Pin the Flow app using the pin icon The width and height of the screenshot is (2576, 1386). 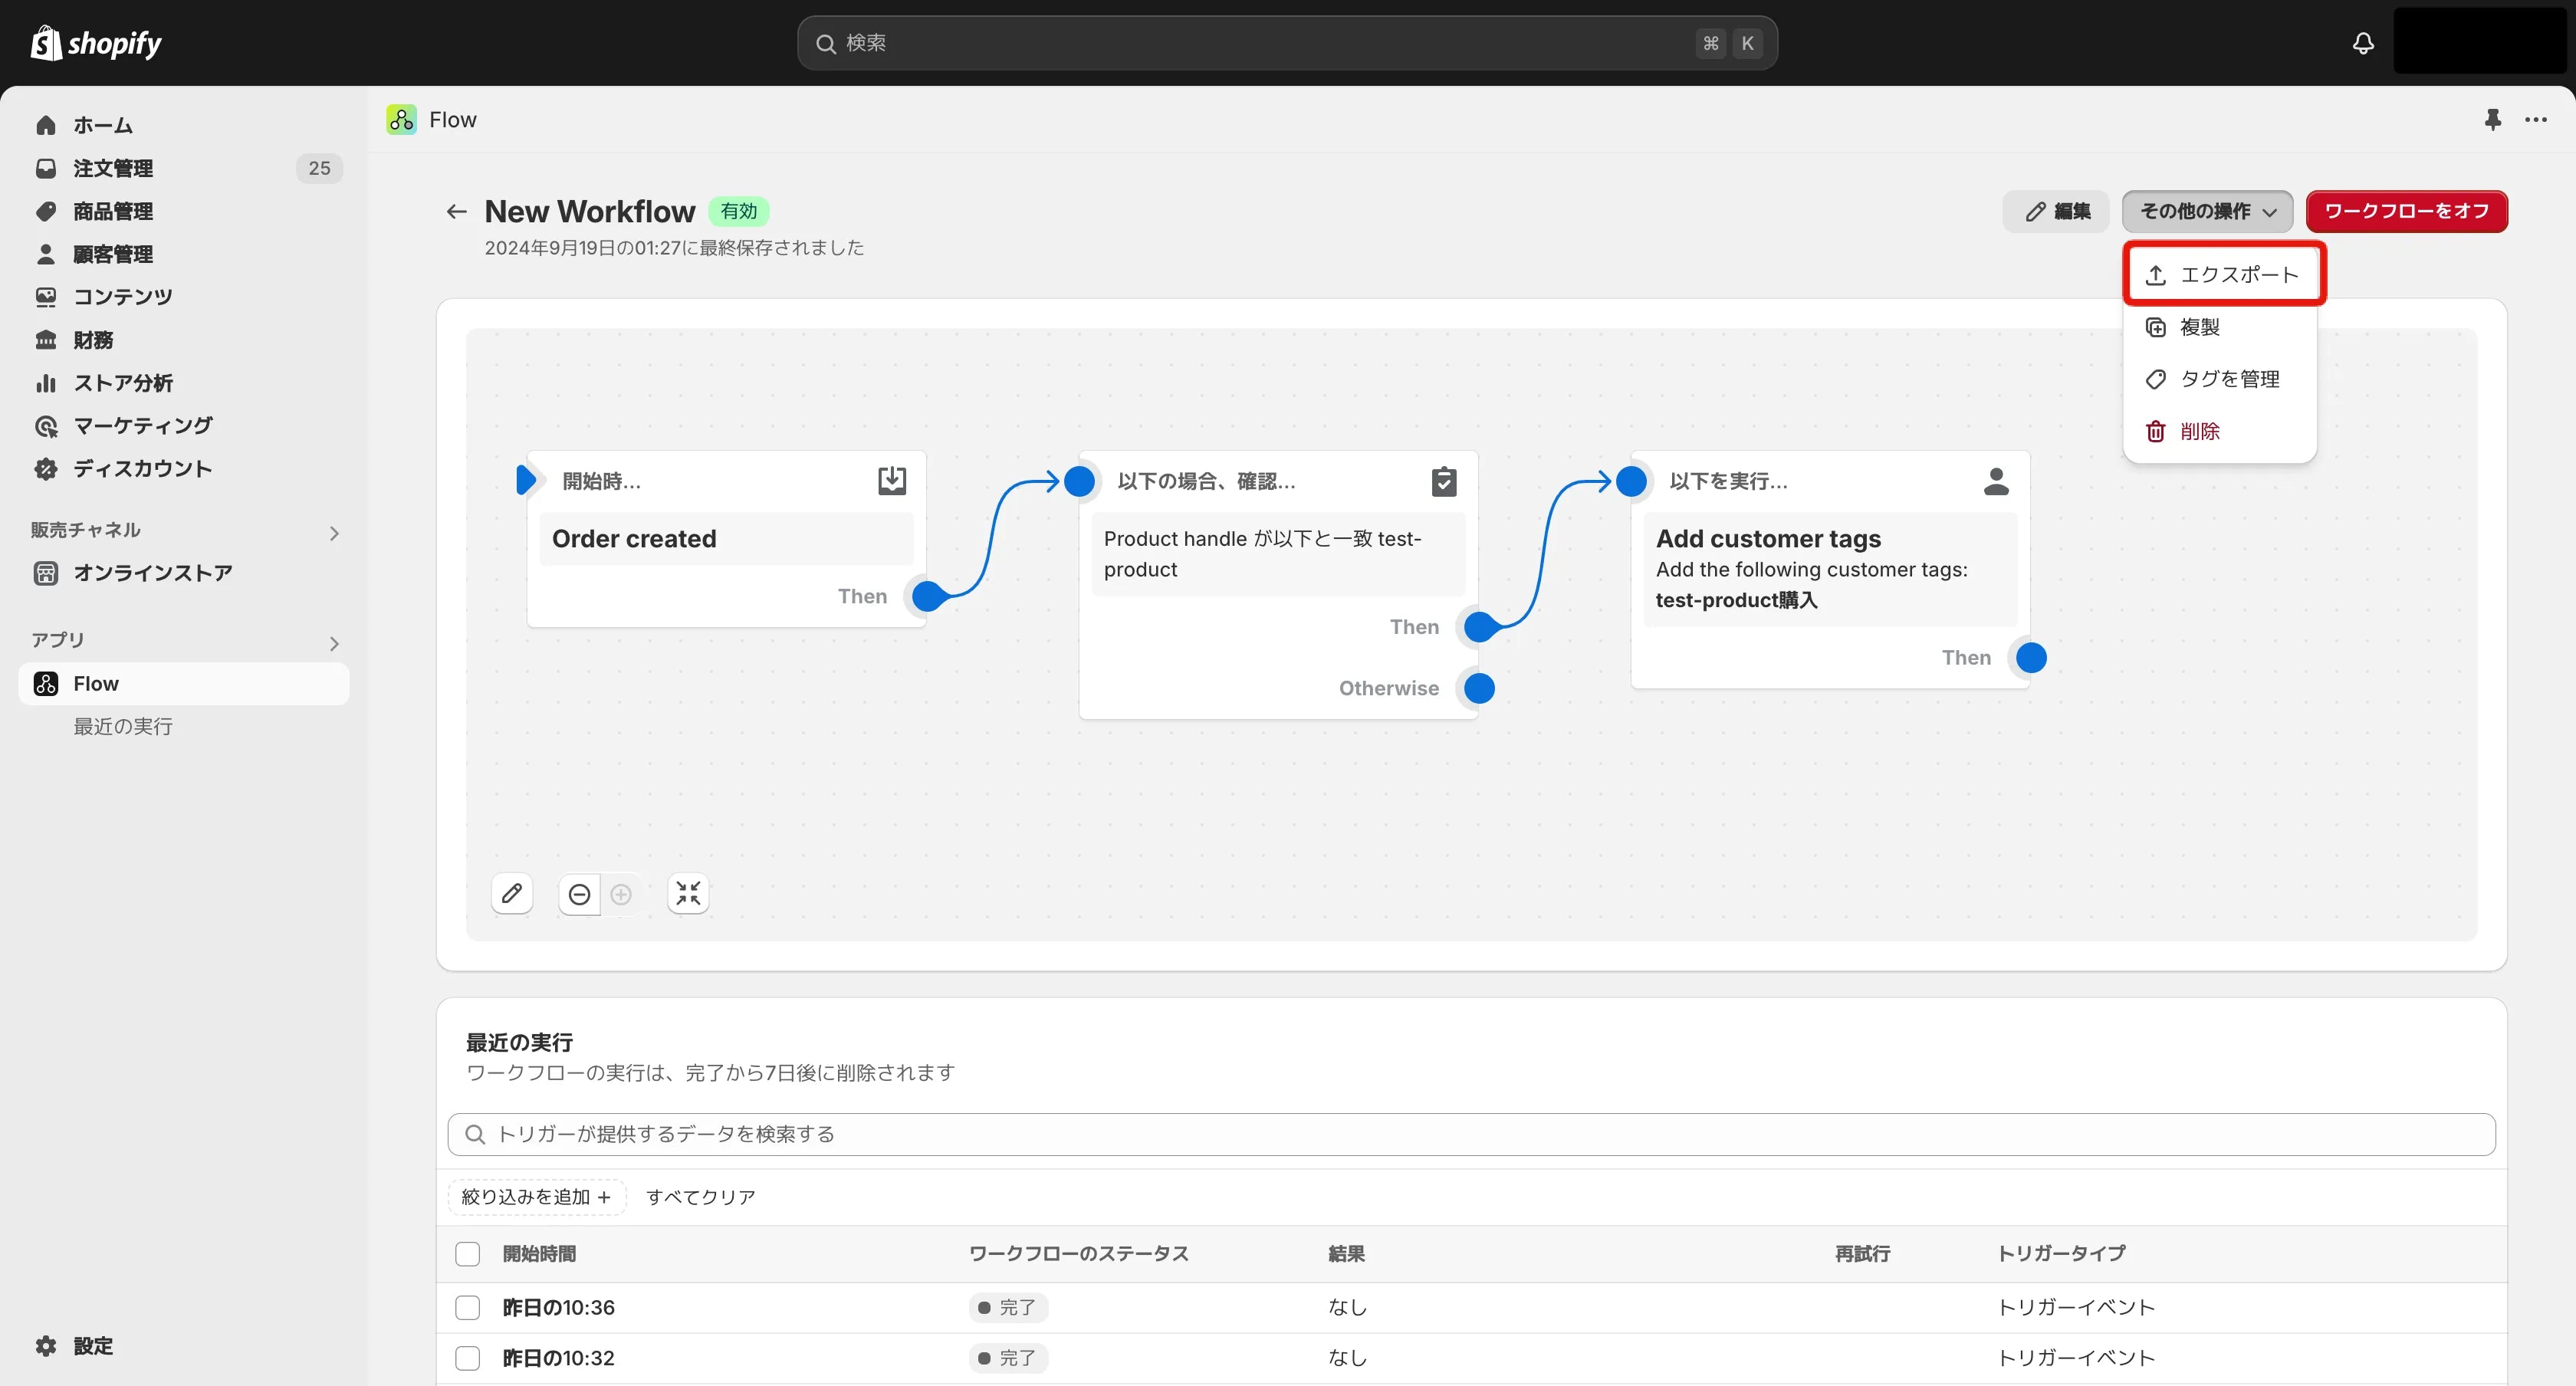click(x=2492, y=119)
